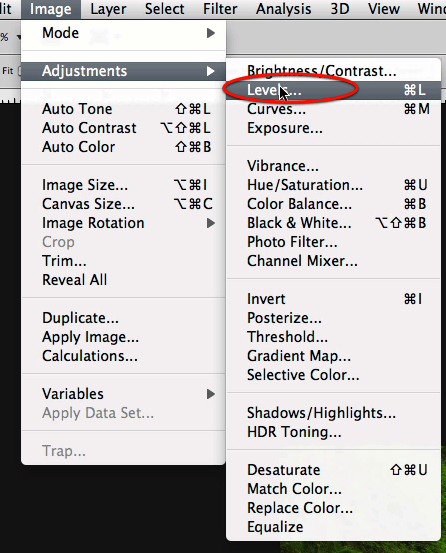
Task: Open Calculations dialog
Action: click(123, 356)
